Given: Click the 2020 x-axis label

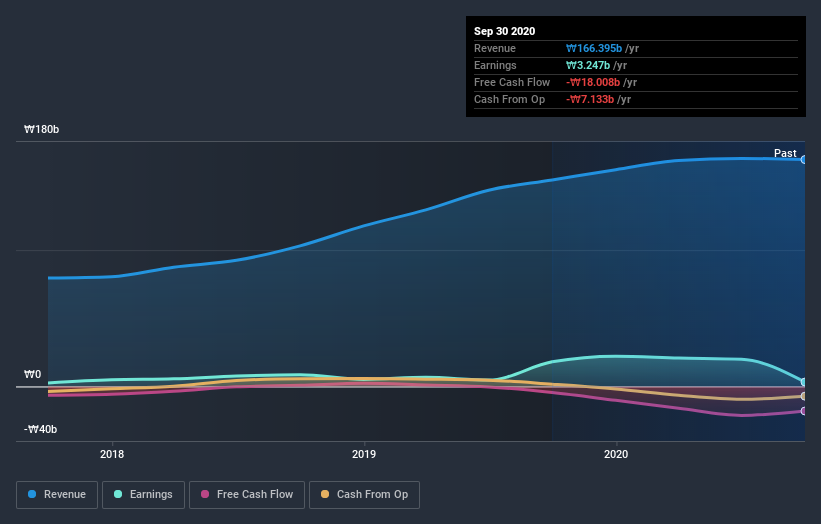Looking at the screenshot, I should pyautogui.click(x=616, y=454).
